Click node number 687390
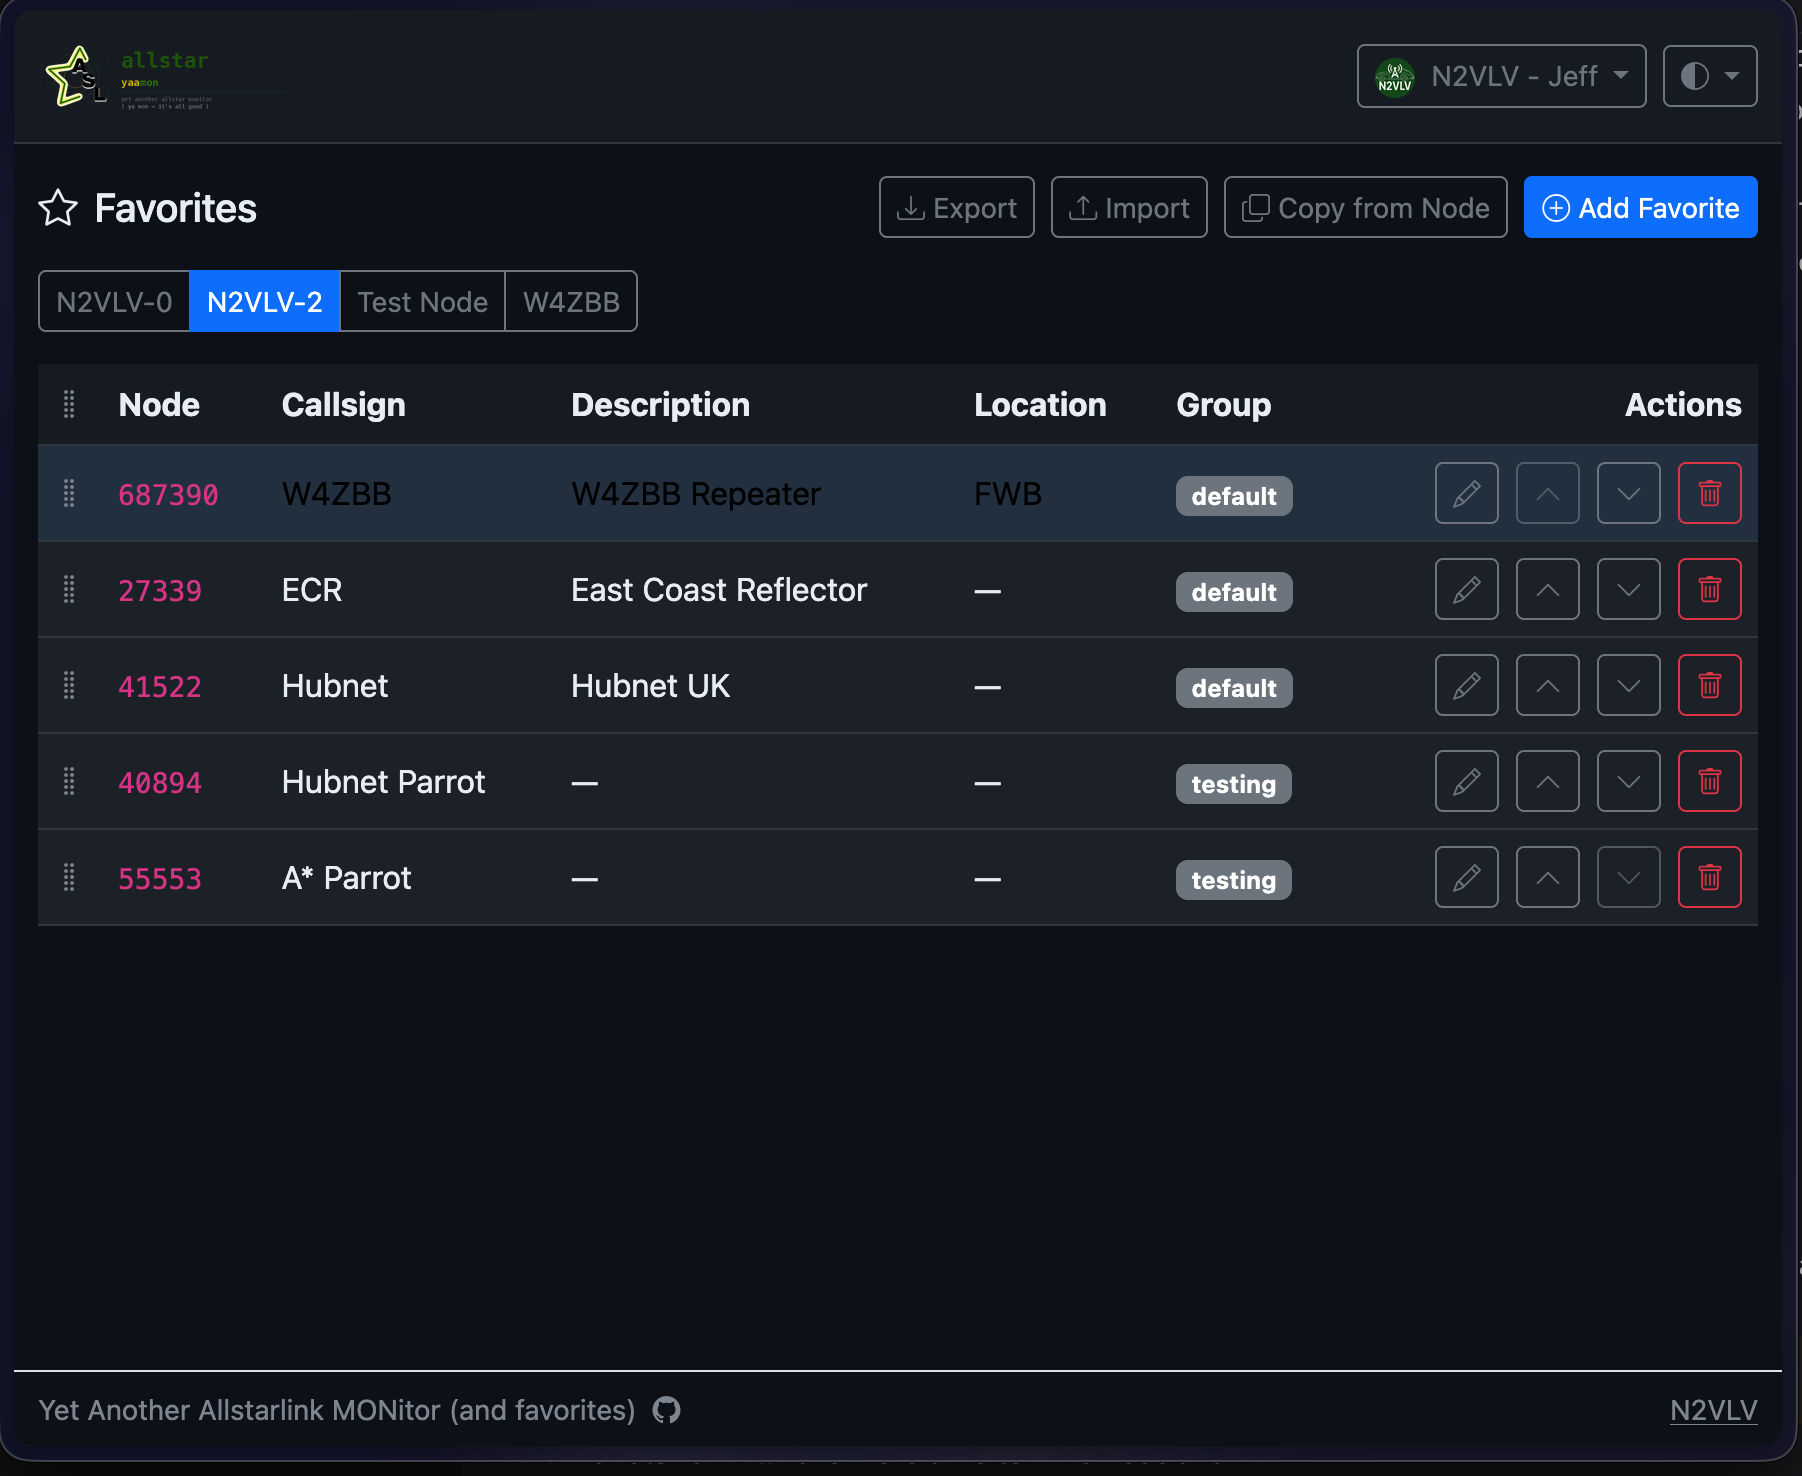 pyautogui.click(x=168, y=494)
